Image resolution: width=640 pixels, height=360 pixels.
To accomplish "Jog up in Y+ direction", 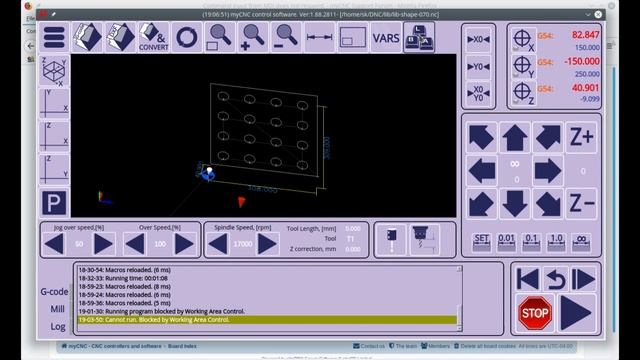I will [x=515, y=137].
